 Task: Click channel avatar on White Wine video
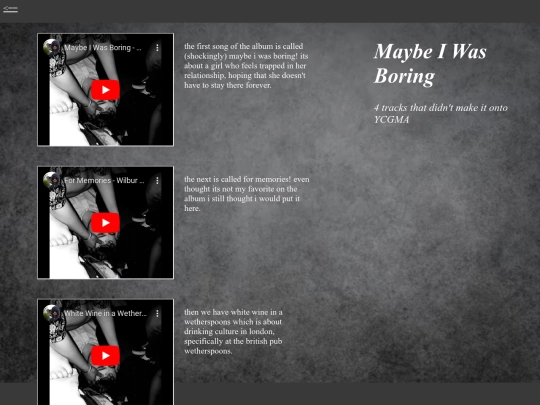point(52,313)
